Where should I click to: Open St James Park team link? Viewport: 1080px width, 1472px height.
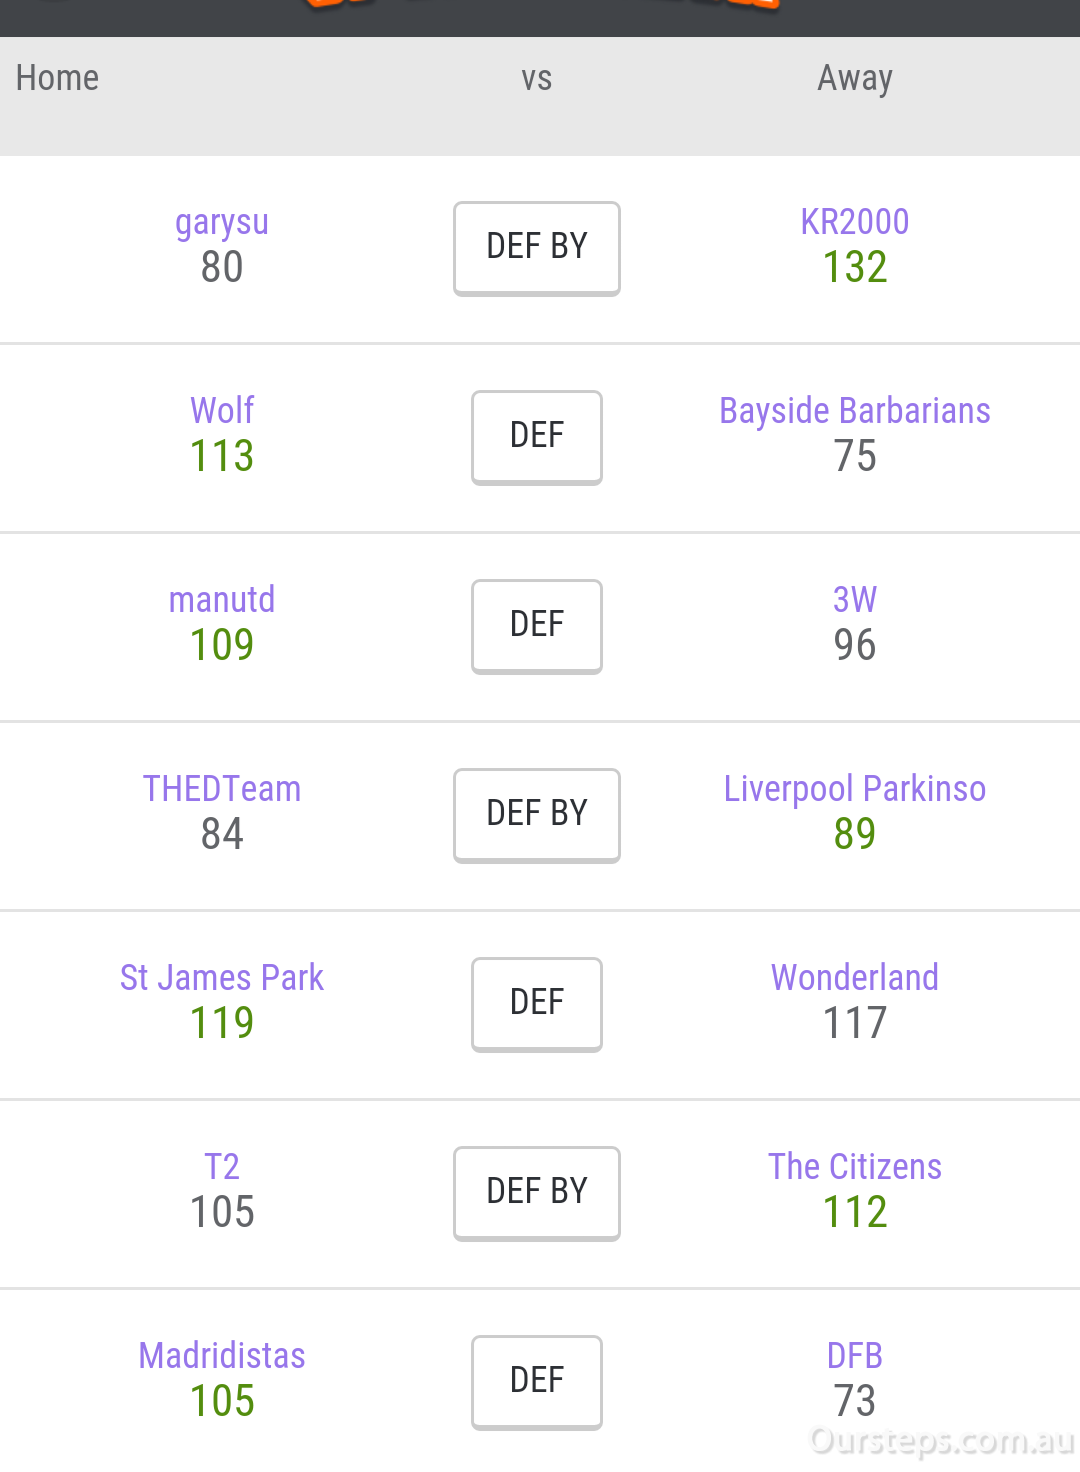[x=222, y=978]
